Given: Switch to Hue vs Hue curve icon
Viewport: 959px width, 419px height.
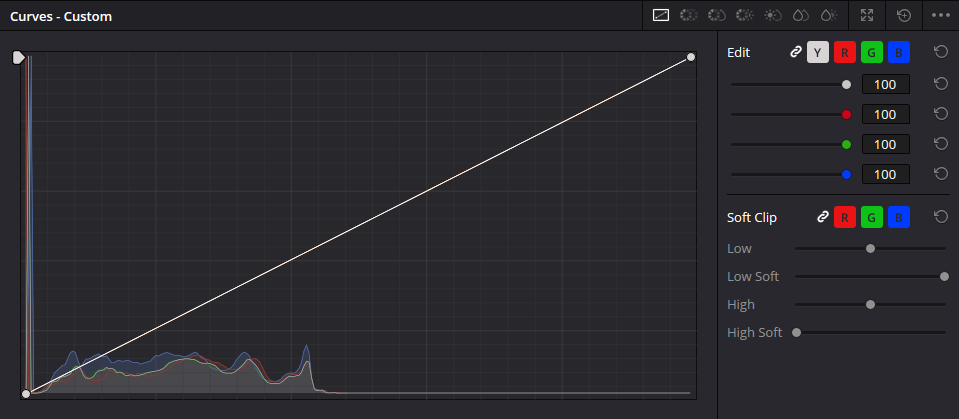Looking at the screenshot, I should coord(689,15).
